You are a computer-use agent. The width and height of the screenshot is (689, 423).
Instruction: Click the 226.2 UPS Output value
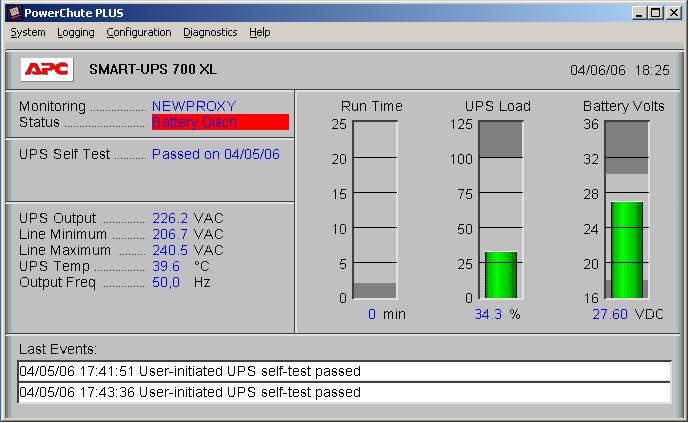click(170, 218)
